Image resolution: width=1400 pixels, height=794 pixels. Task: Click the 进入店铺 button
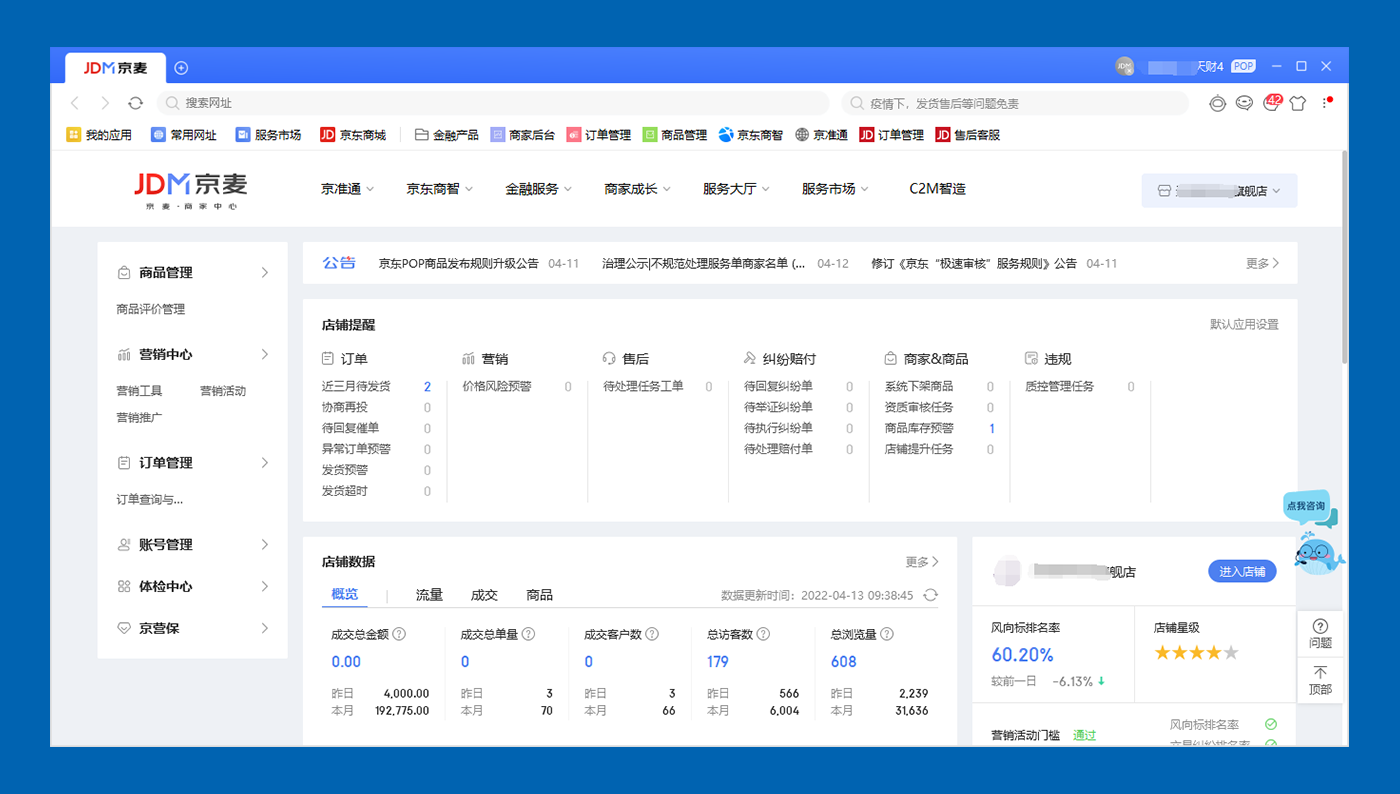(1242, 571)
